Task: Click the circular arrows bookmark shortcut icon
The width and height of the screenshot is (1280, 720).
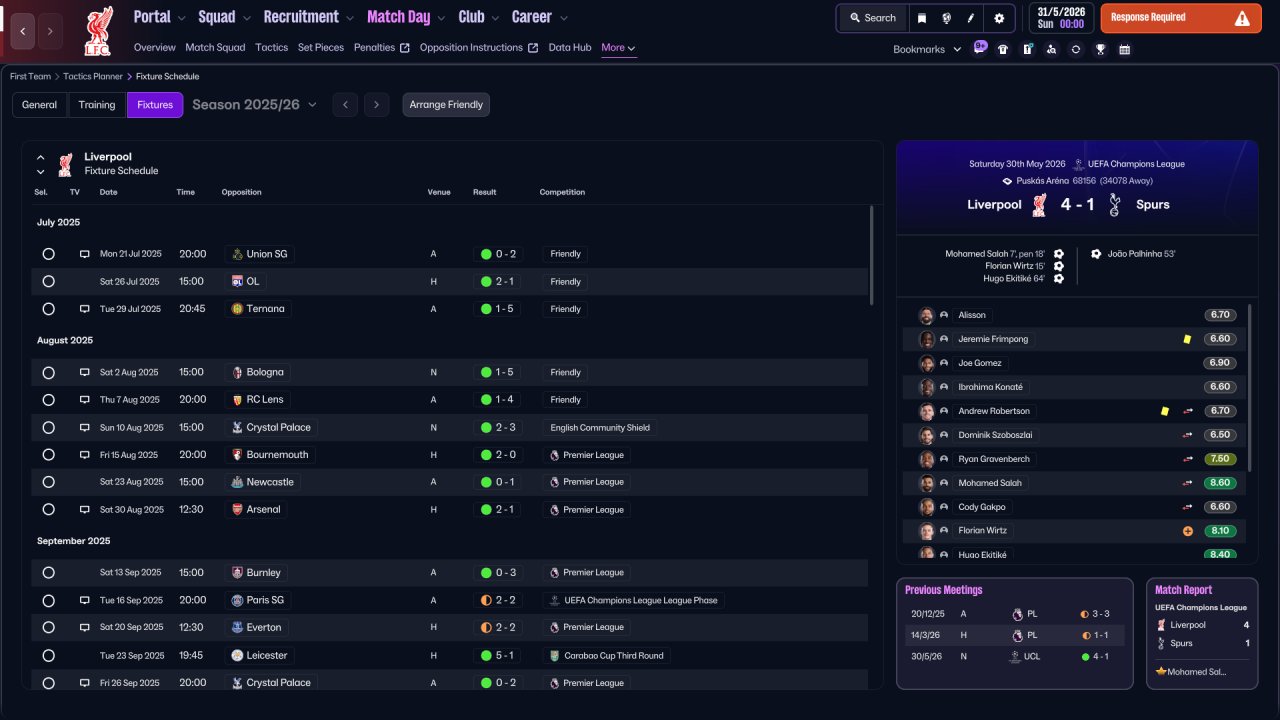Action: pos(1076,49)
